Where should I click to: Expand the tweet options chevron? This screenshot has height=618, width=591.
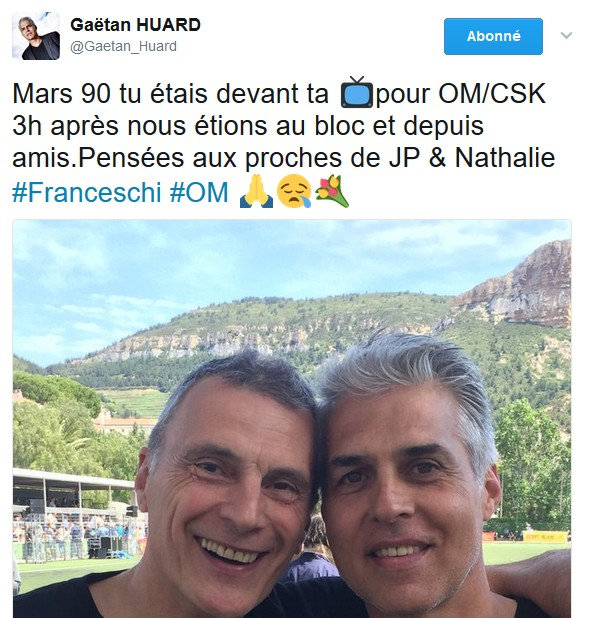coord(567,35)
